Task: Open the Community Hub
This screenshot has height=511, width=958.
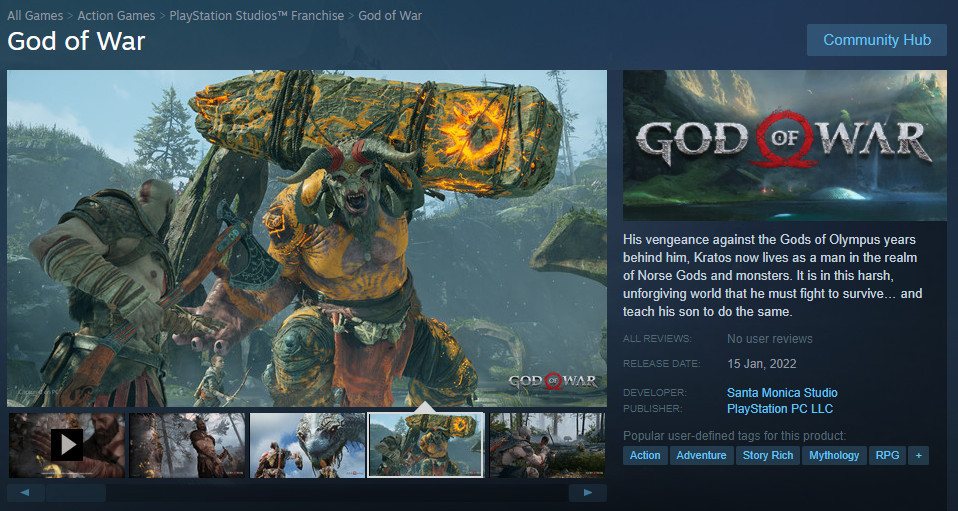Action: [877, 40]
